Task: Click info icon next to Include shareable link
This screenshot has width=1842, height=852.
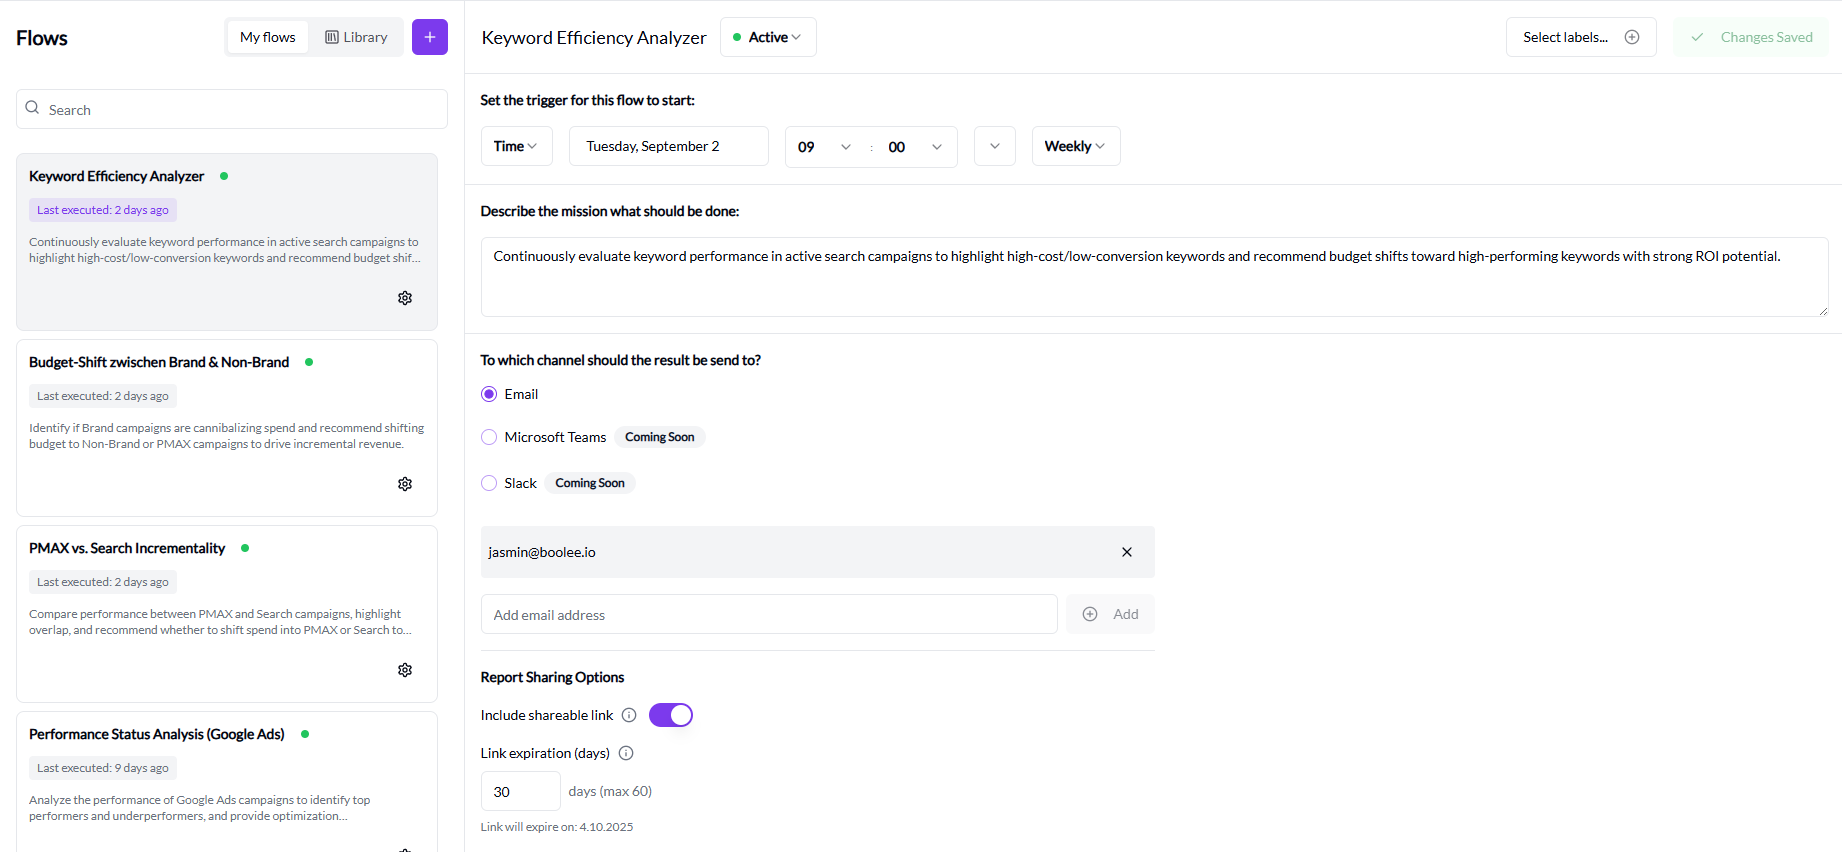Action: point(629,715)
